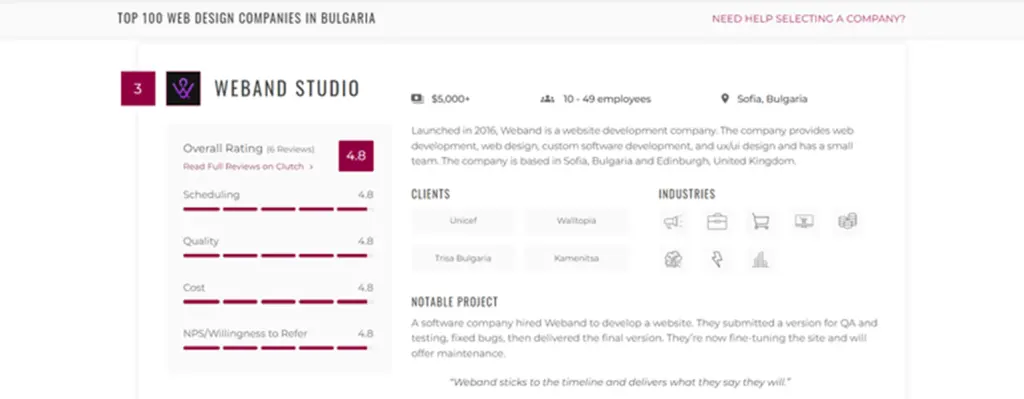Select the Unicef client tag
Screen dimensions: 1024x399
click(463, 221)
